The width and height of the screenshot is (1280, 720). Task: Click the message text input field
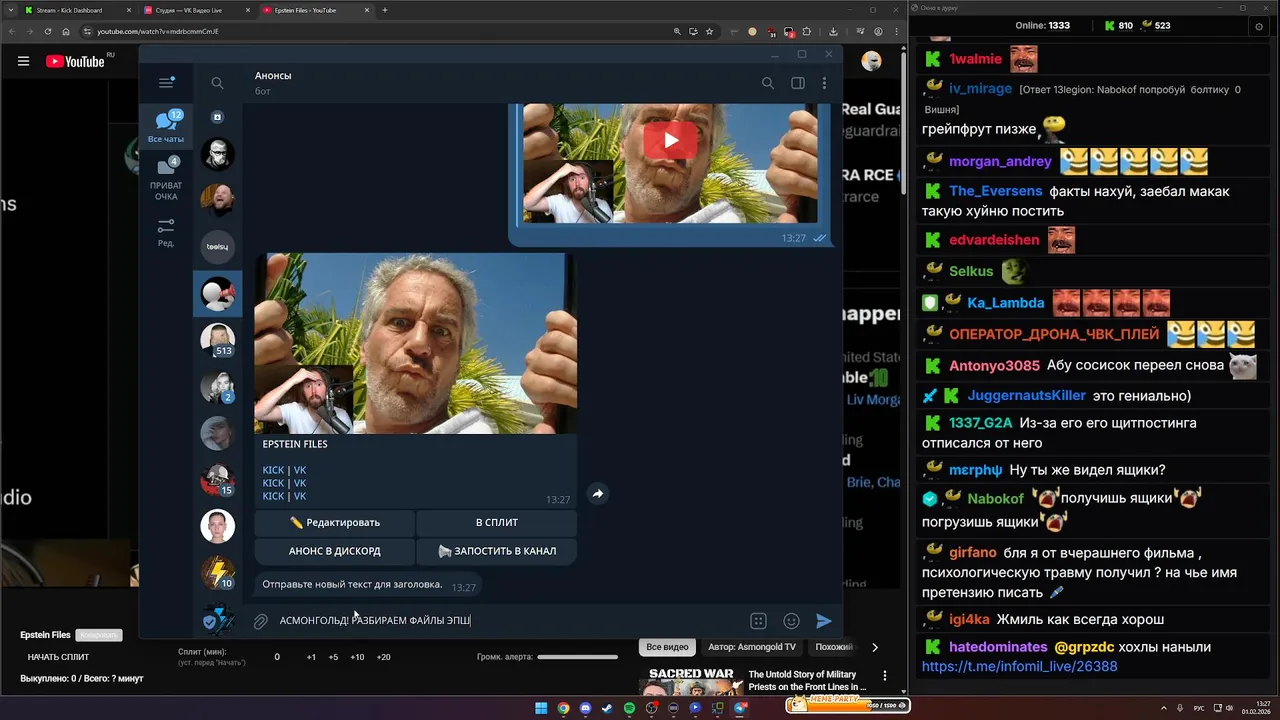coord(510,621)
